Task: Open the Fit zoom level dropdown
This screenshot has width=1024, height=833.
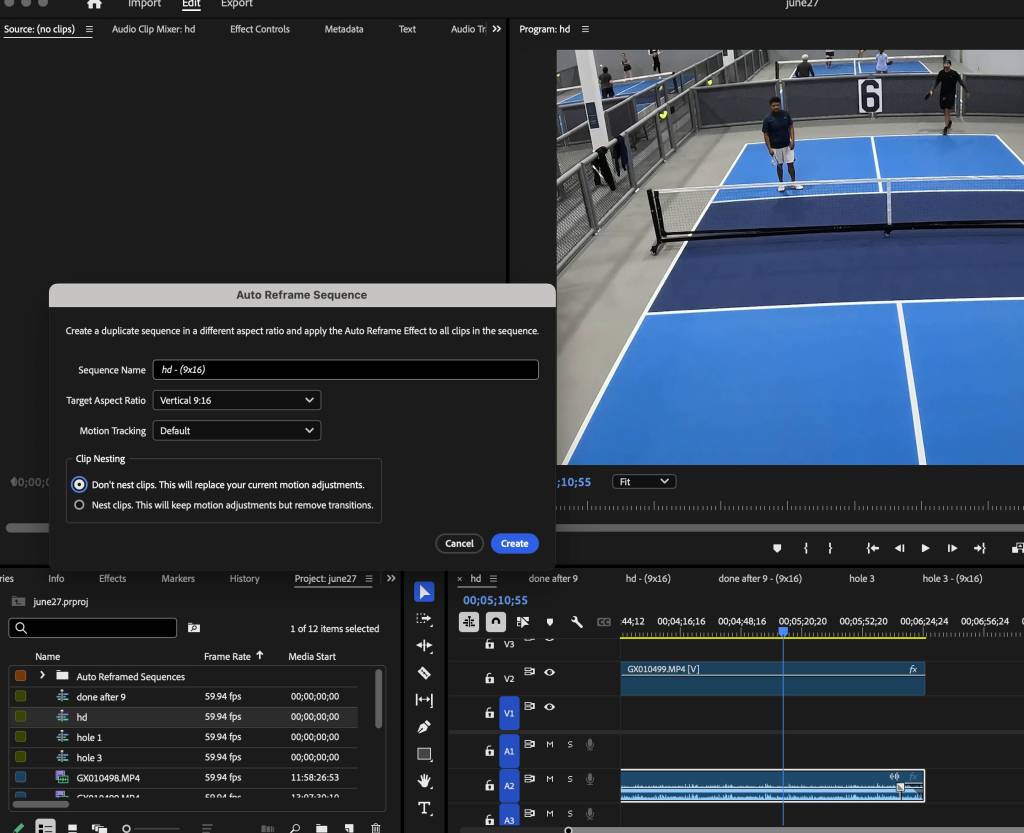Action: coord(644,482)
